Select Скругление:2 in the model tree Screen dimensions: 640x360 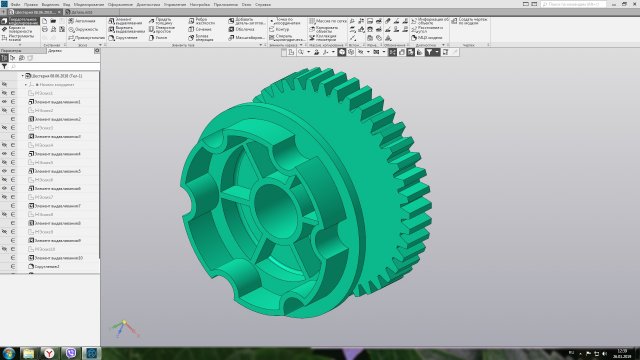tap(44, 267)
